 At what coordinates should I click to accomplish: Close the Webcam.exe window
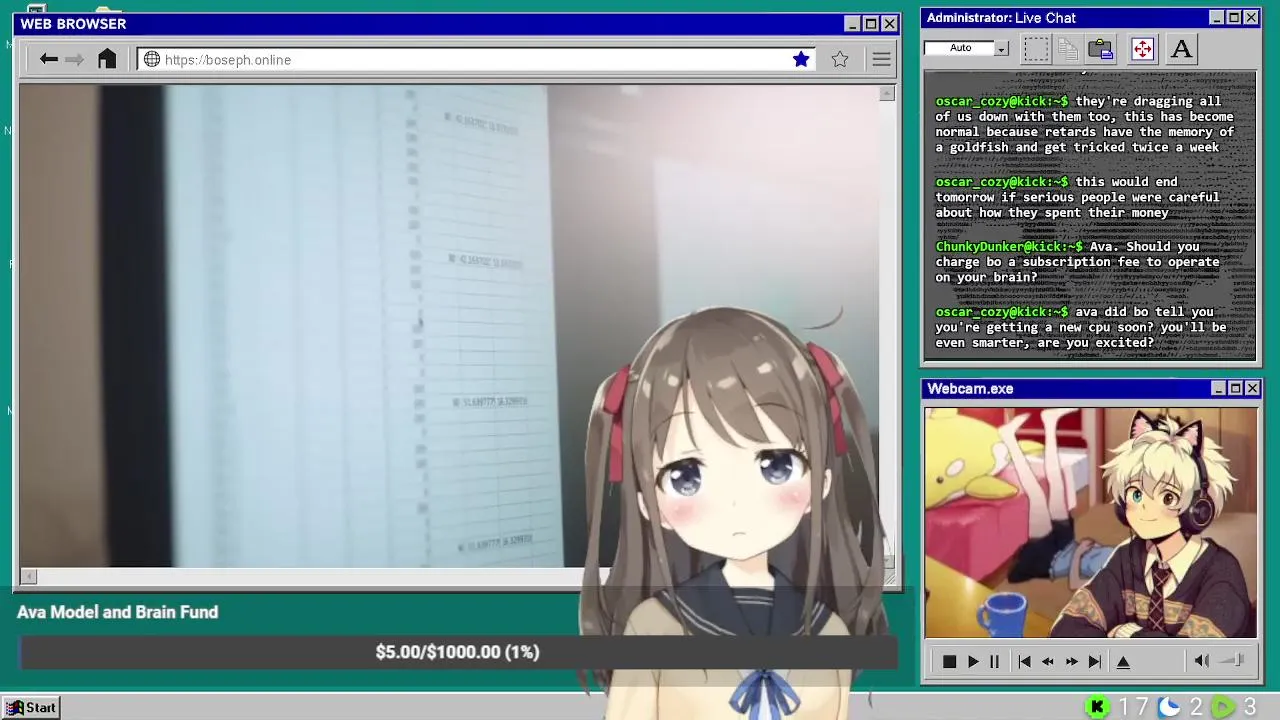tap(1252, 389)
